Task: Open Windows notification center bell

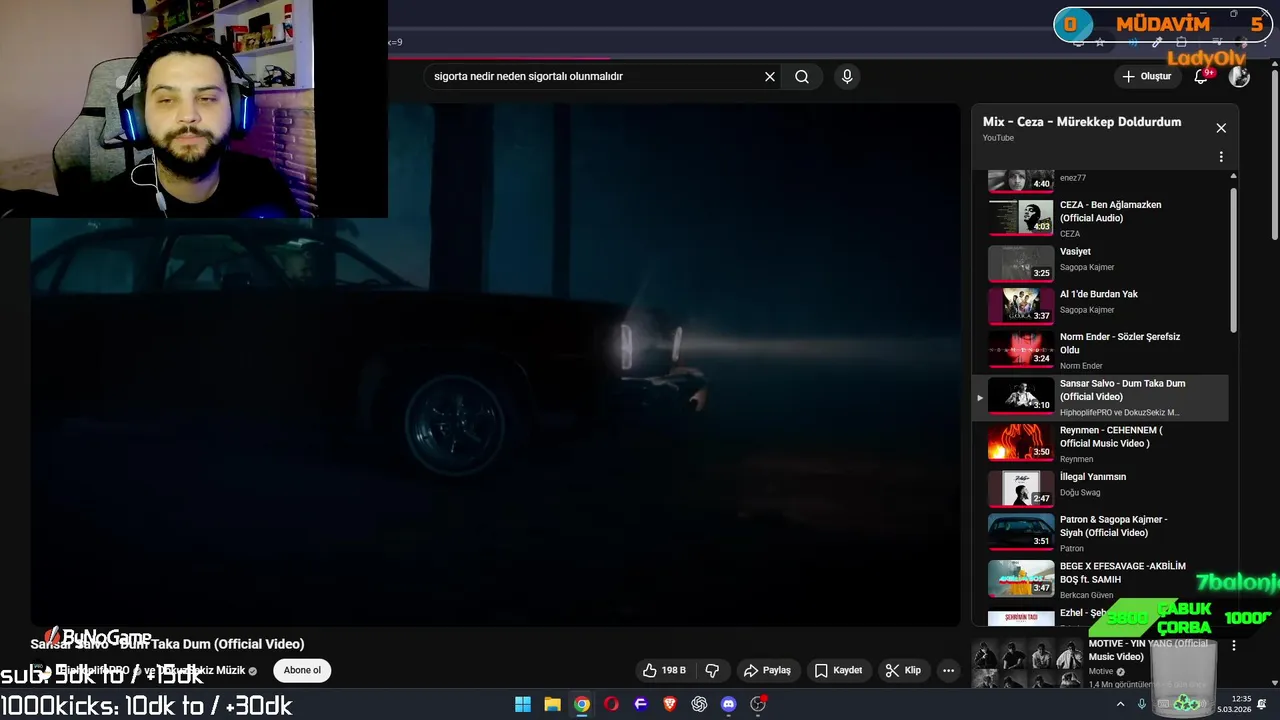Action: coord(1263,704)
